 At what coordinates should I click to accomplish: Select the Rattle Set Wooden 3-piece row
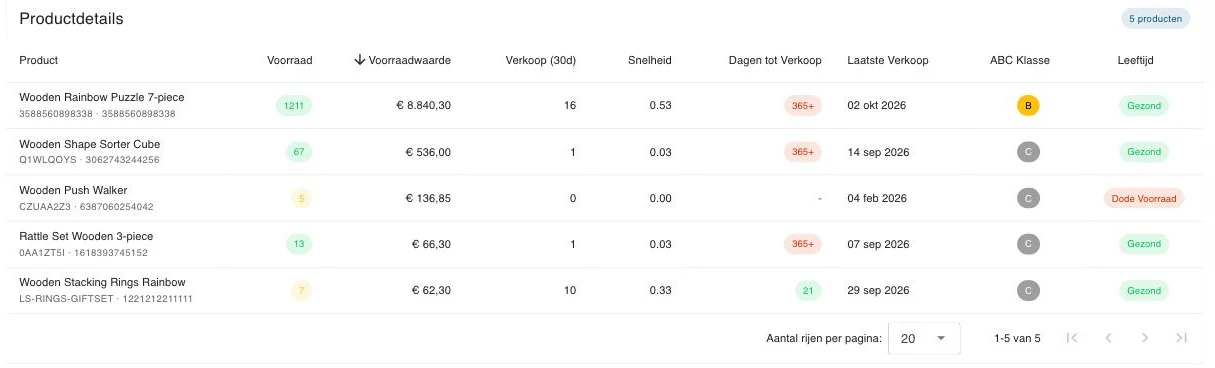pos(607,244)
